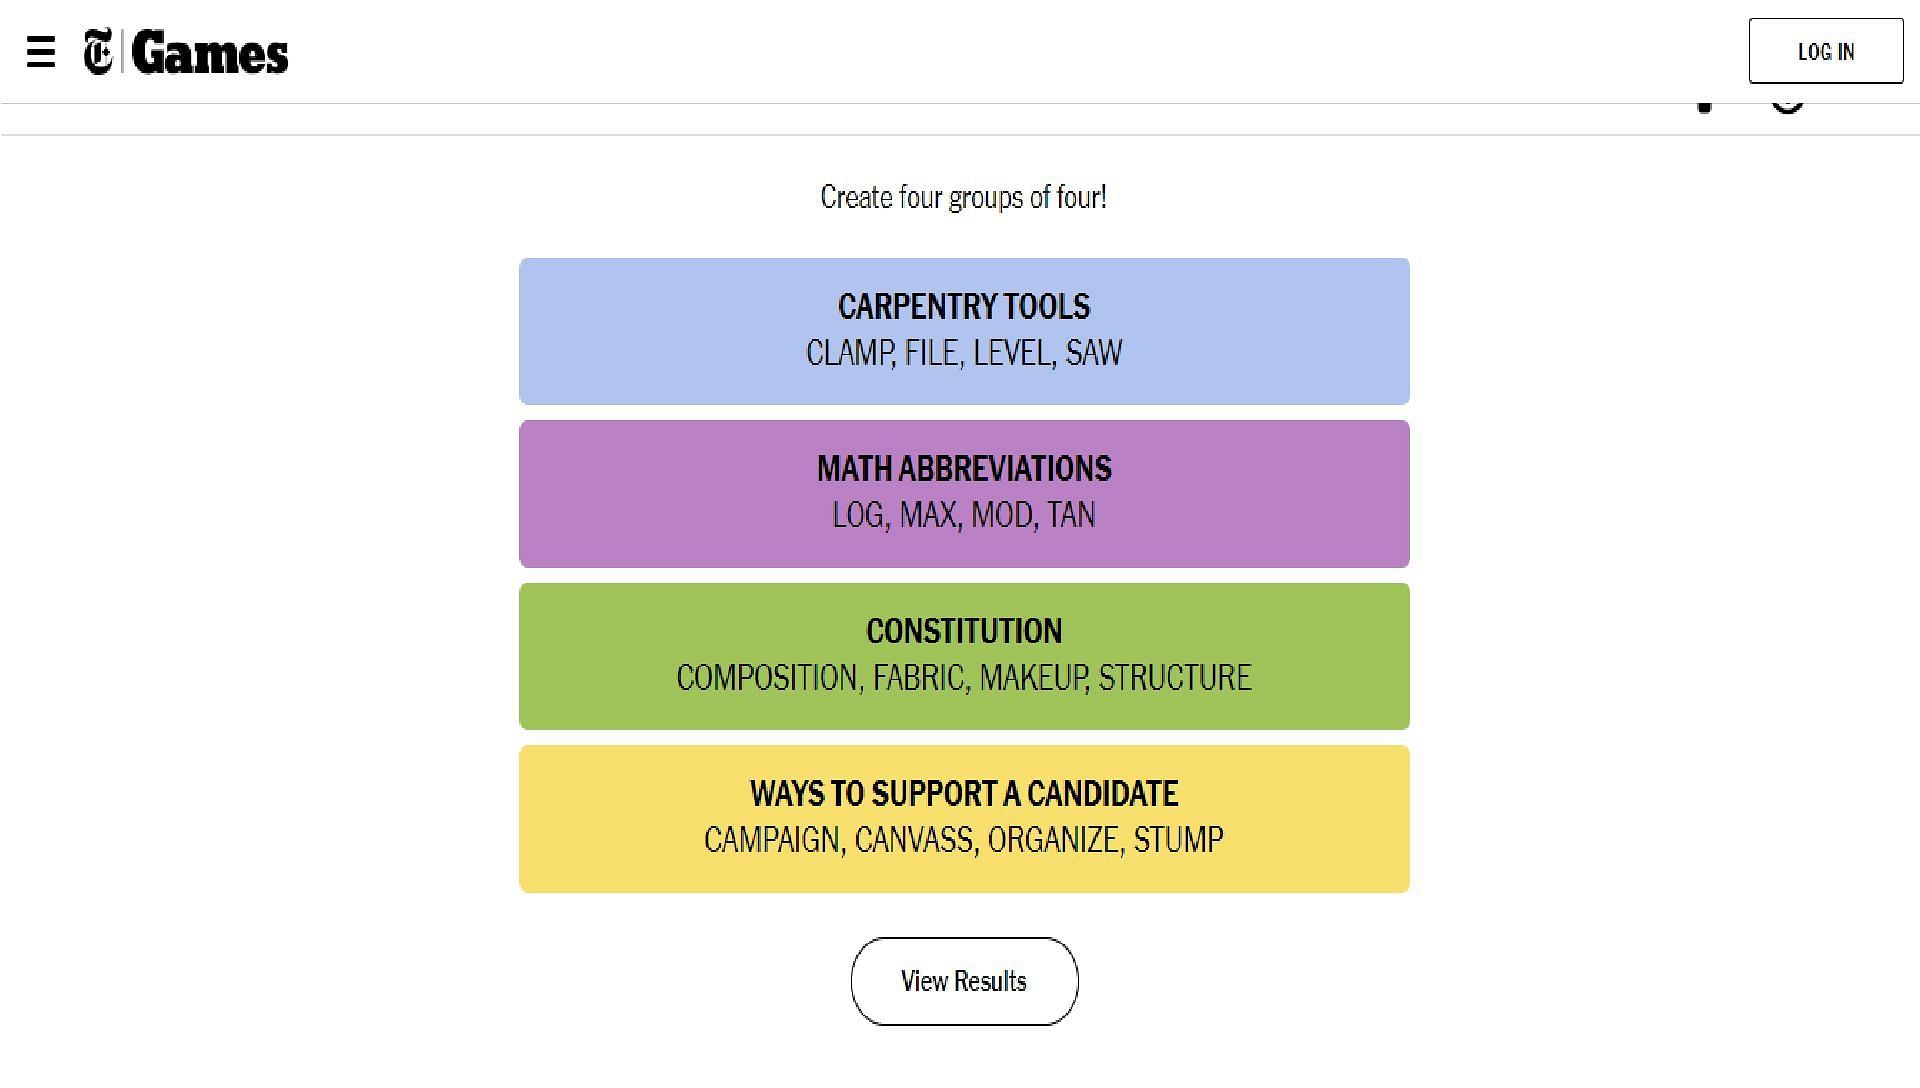1920x1088 pixels.
Task: Click the View Results button
Action: [964, 980]
